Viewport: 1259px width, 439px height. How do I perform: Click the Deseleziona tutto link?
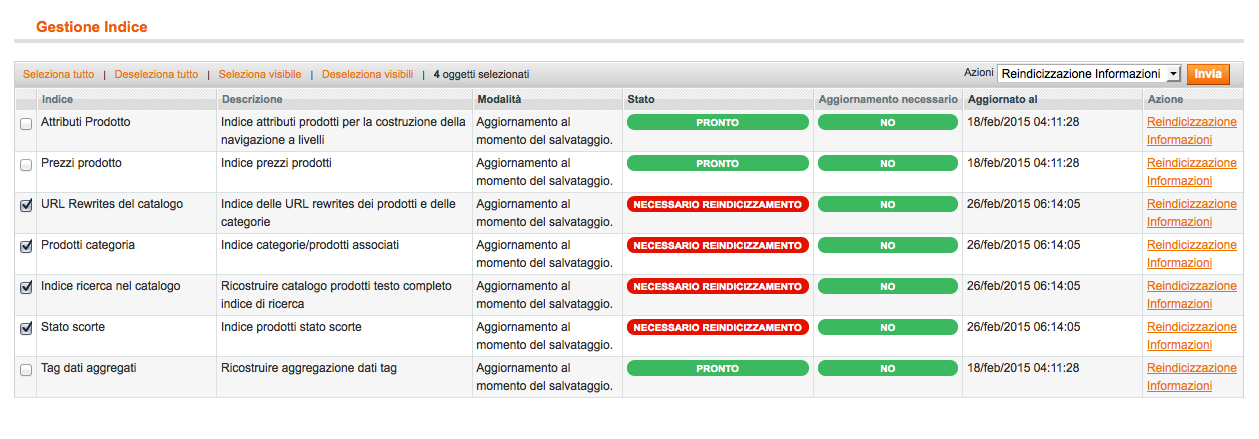point(156,74)
